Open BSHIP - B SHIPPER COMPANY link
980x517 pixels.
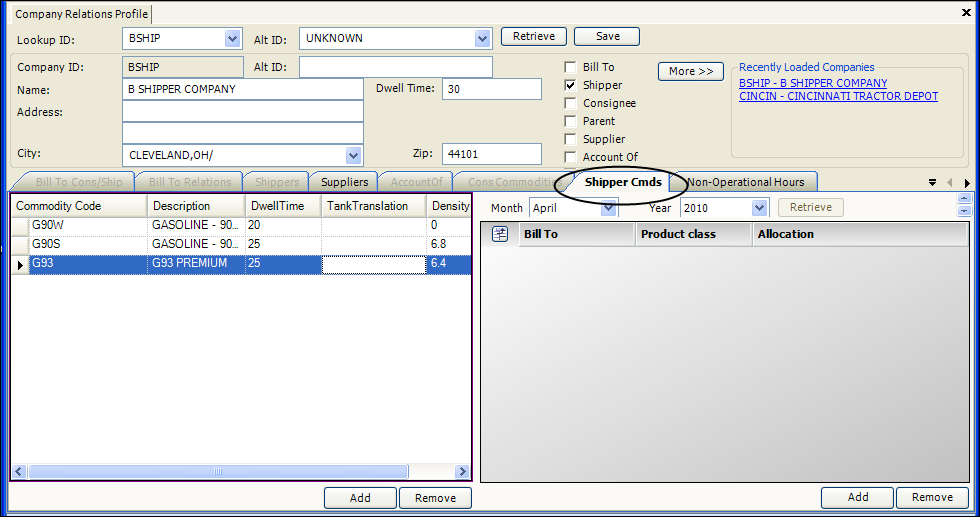tap(812, 83)
